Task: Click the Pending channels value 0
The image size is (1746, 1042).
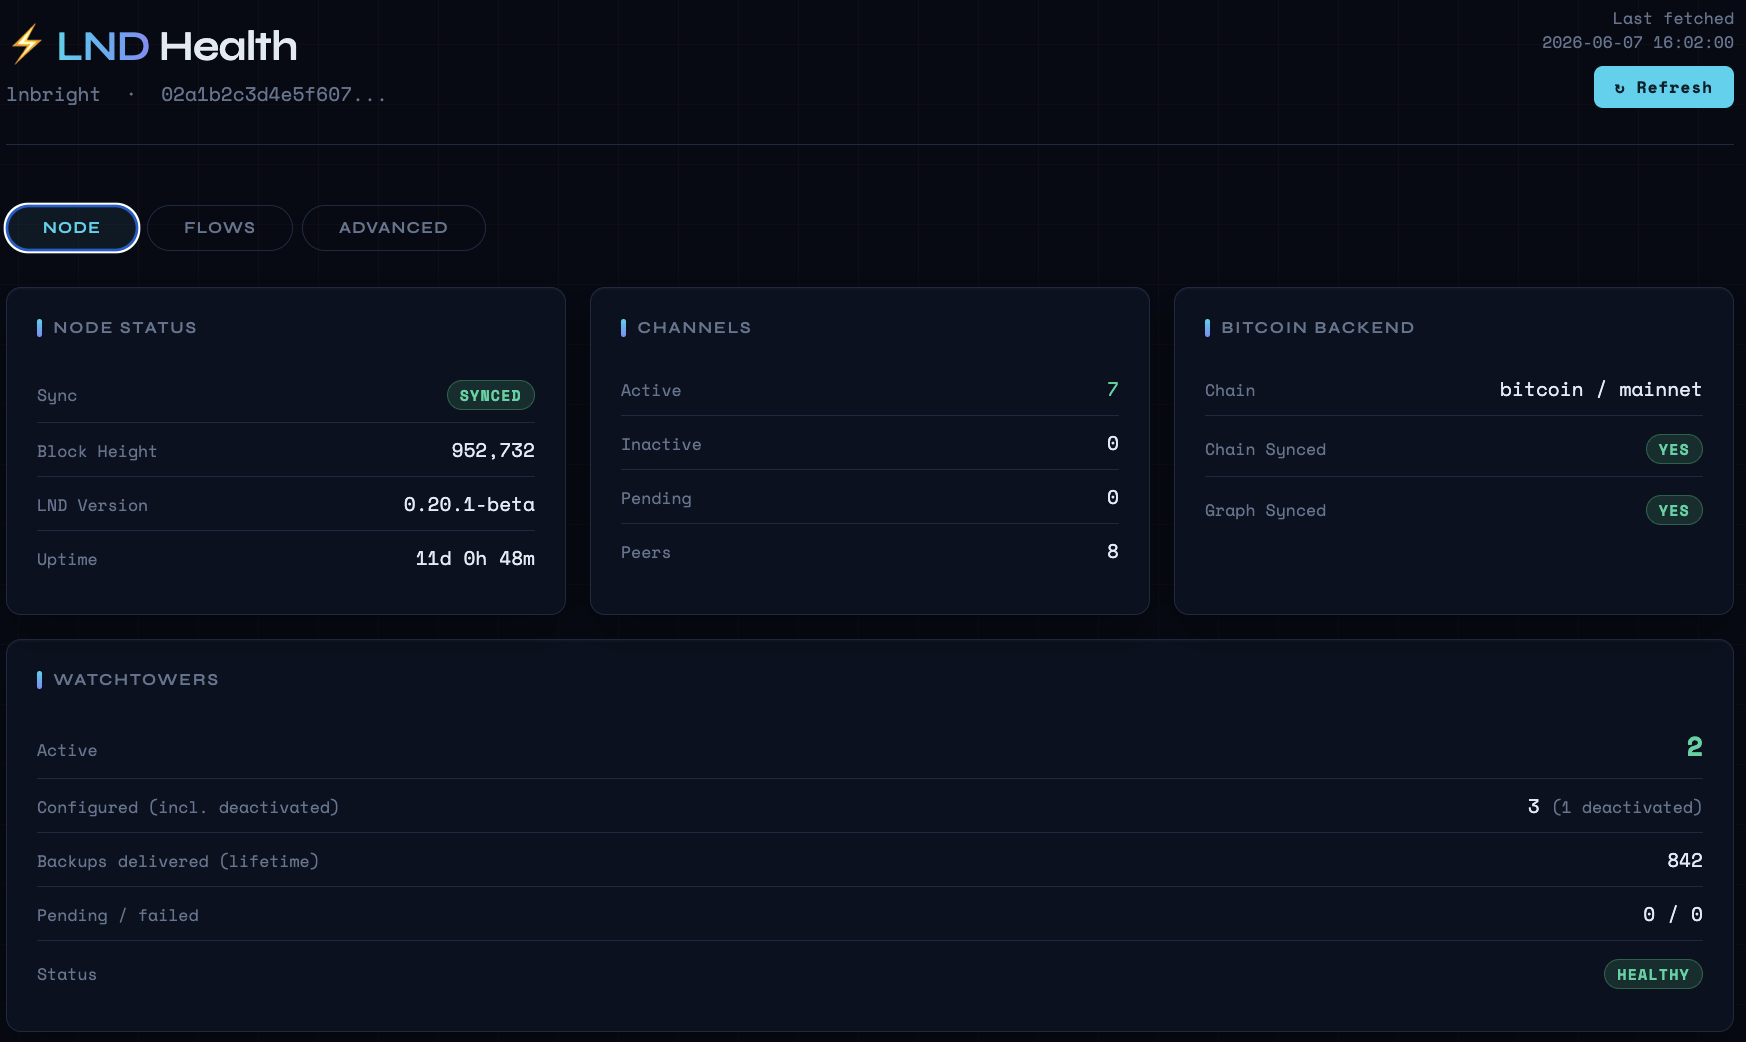Action: coord(1112,497)
